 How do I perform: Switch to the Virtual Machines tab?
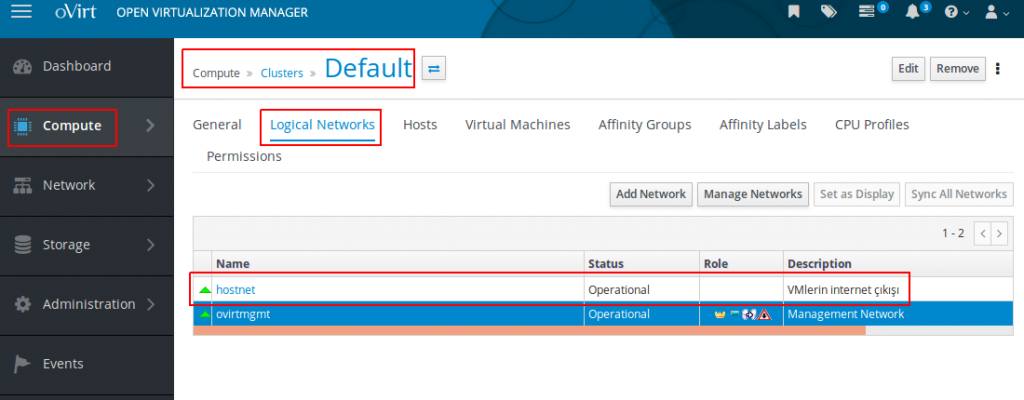coord(518,124)
